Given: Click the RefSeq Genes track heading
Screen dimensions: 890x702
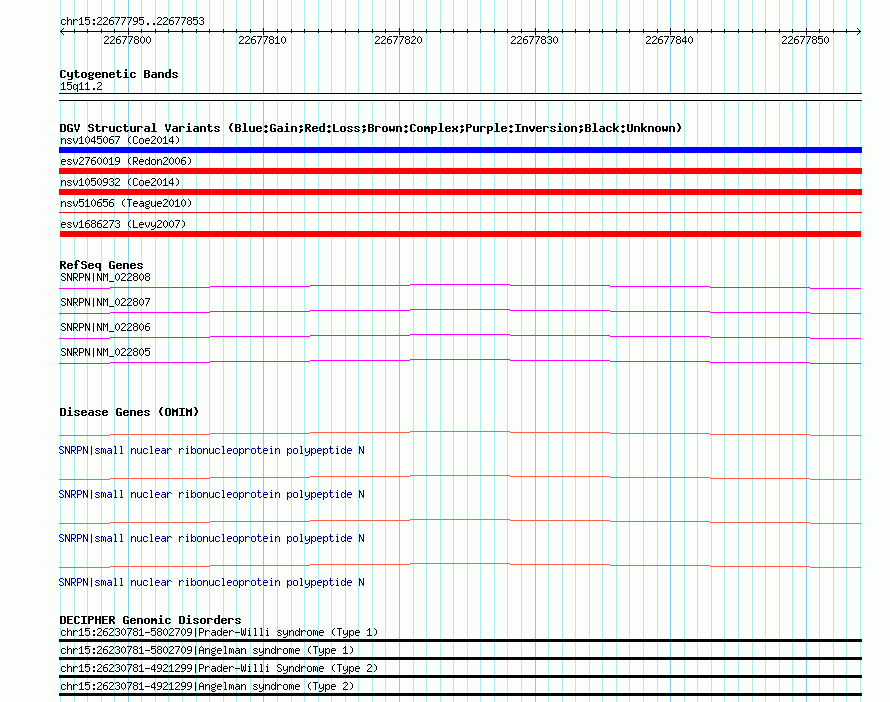Looking at the screenshot, I should coord(101,265).
